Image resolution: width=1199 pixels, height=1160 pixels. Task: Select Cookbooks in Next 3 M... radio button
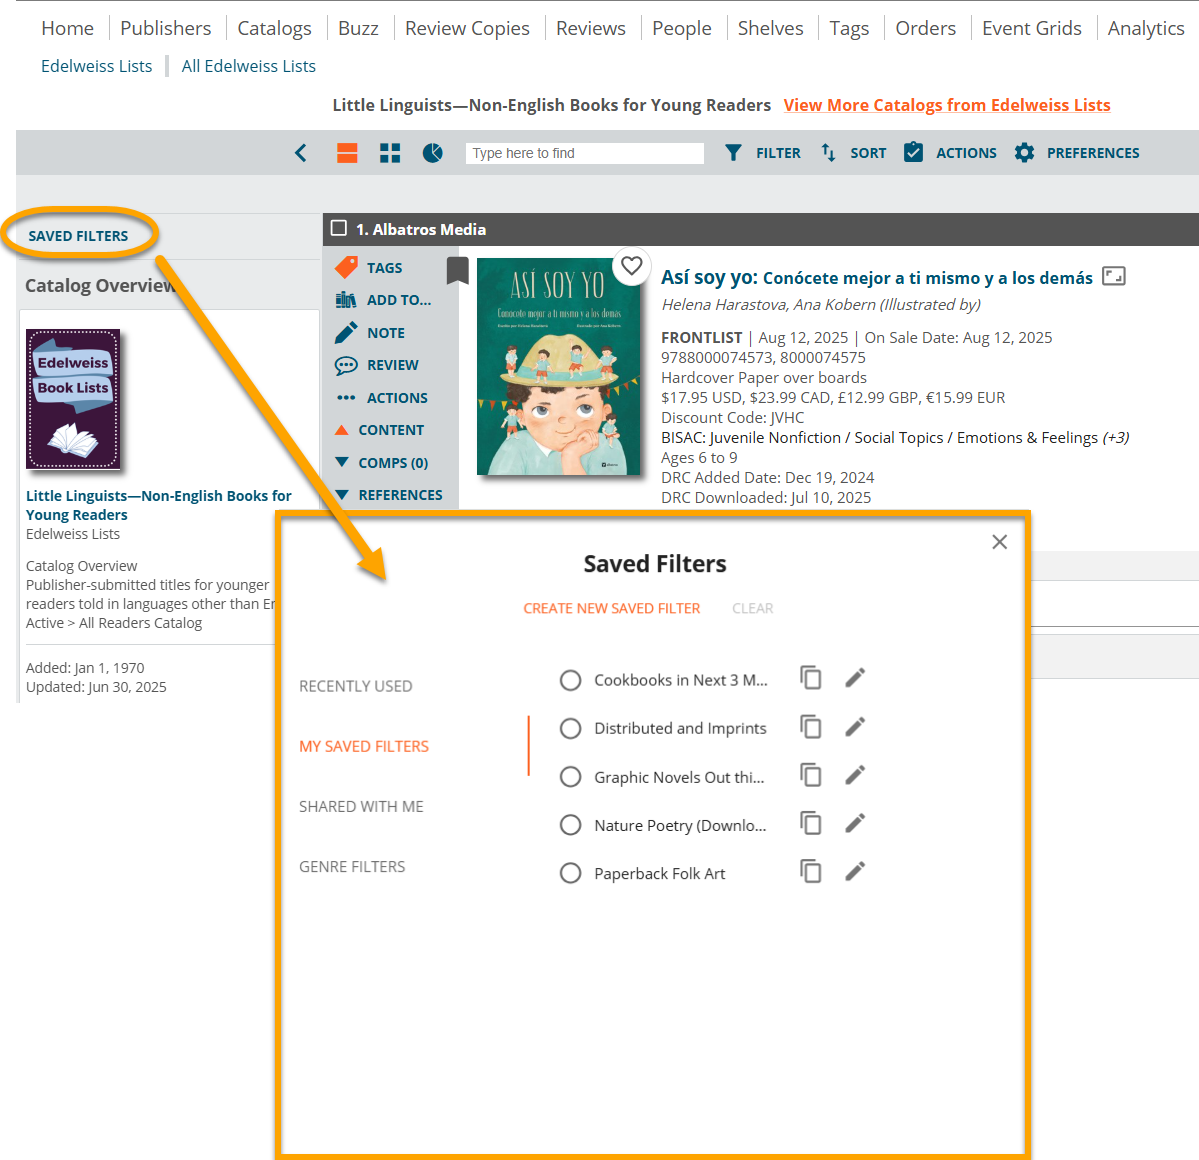pos(570,681)
